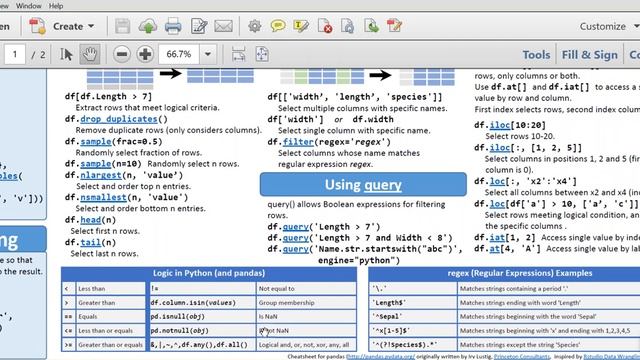
Task: Open the iloc link in df.iloc[:, [1, 2, 5]]
Action: 500,147
